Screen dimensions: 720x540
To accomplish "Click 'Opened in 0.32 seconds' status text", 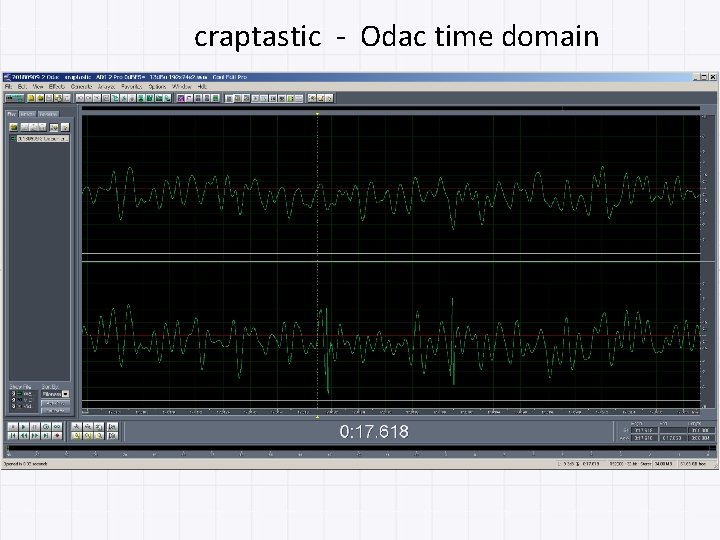I will [x=25, y=464].
